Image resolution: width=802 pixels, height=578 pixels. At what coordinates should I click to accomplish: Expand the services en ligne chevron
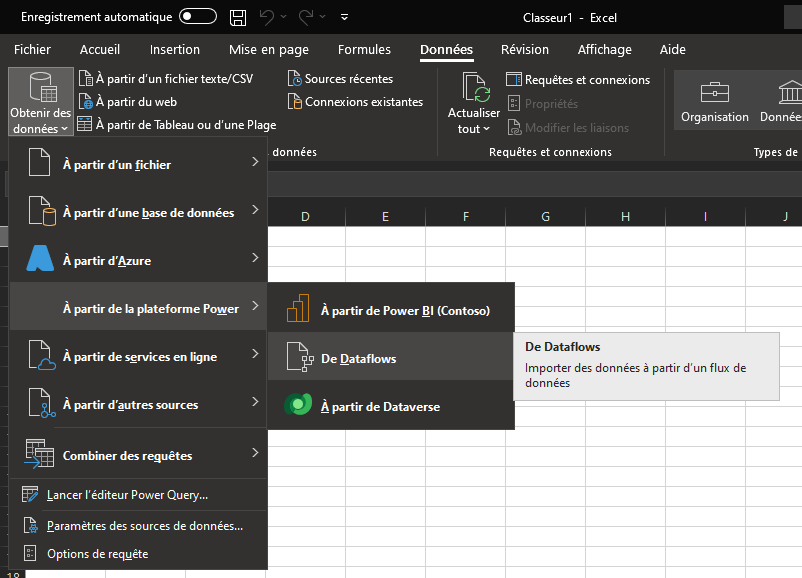[255, 354]
